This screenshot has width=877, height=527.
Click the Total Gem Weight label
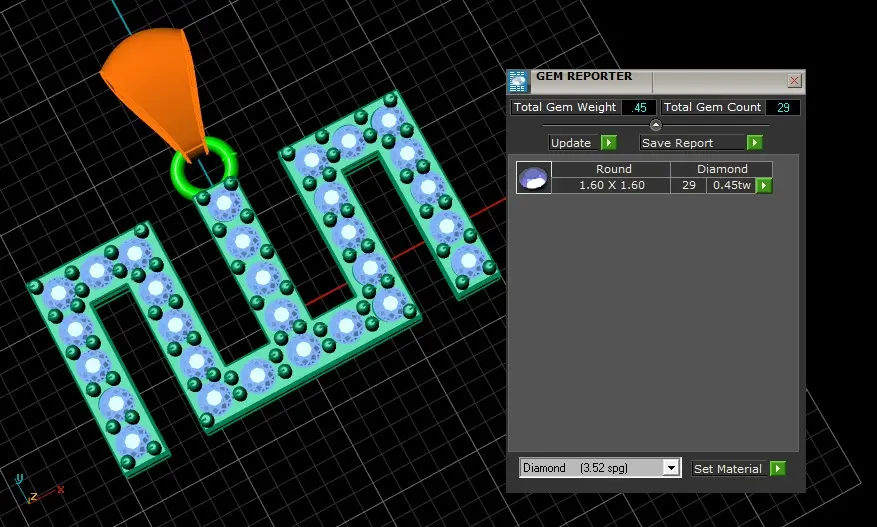(x=565, y=107)
